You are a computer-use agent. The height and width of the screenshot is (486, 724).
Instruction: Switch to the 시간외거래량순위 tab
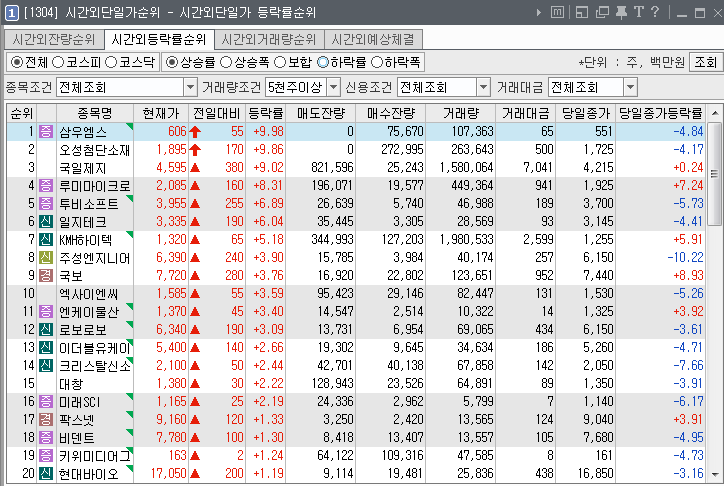[x=269, y=40]
